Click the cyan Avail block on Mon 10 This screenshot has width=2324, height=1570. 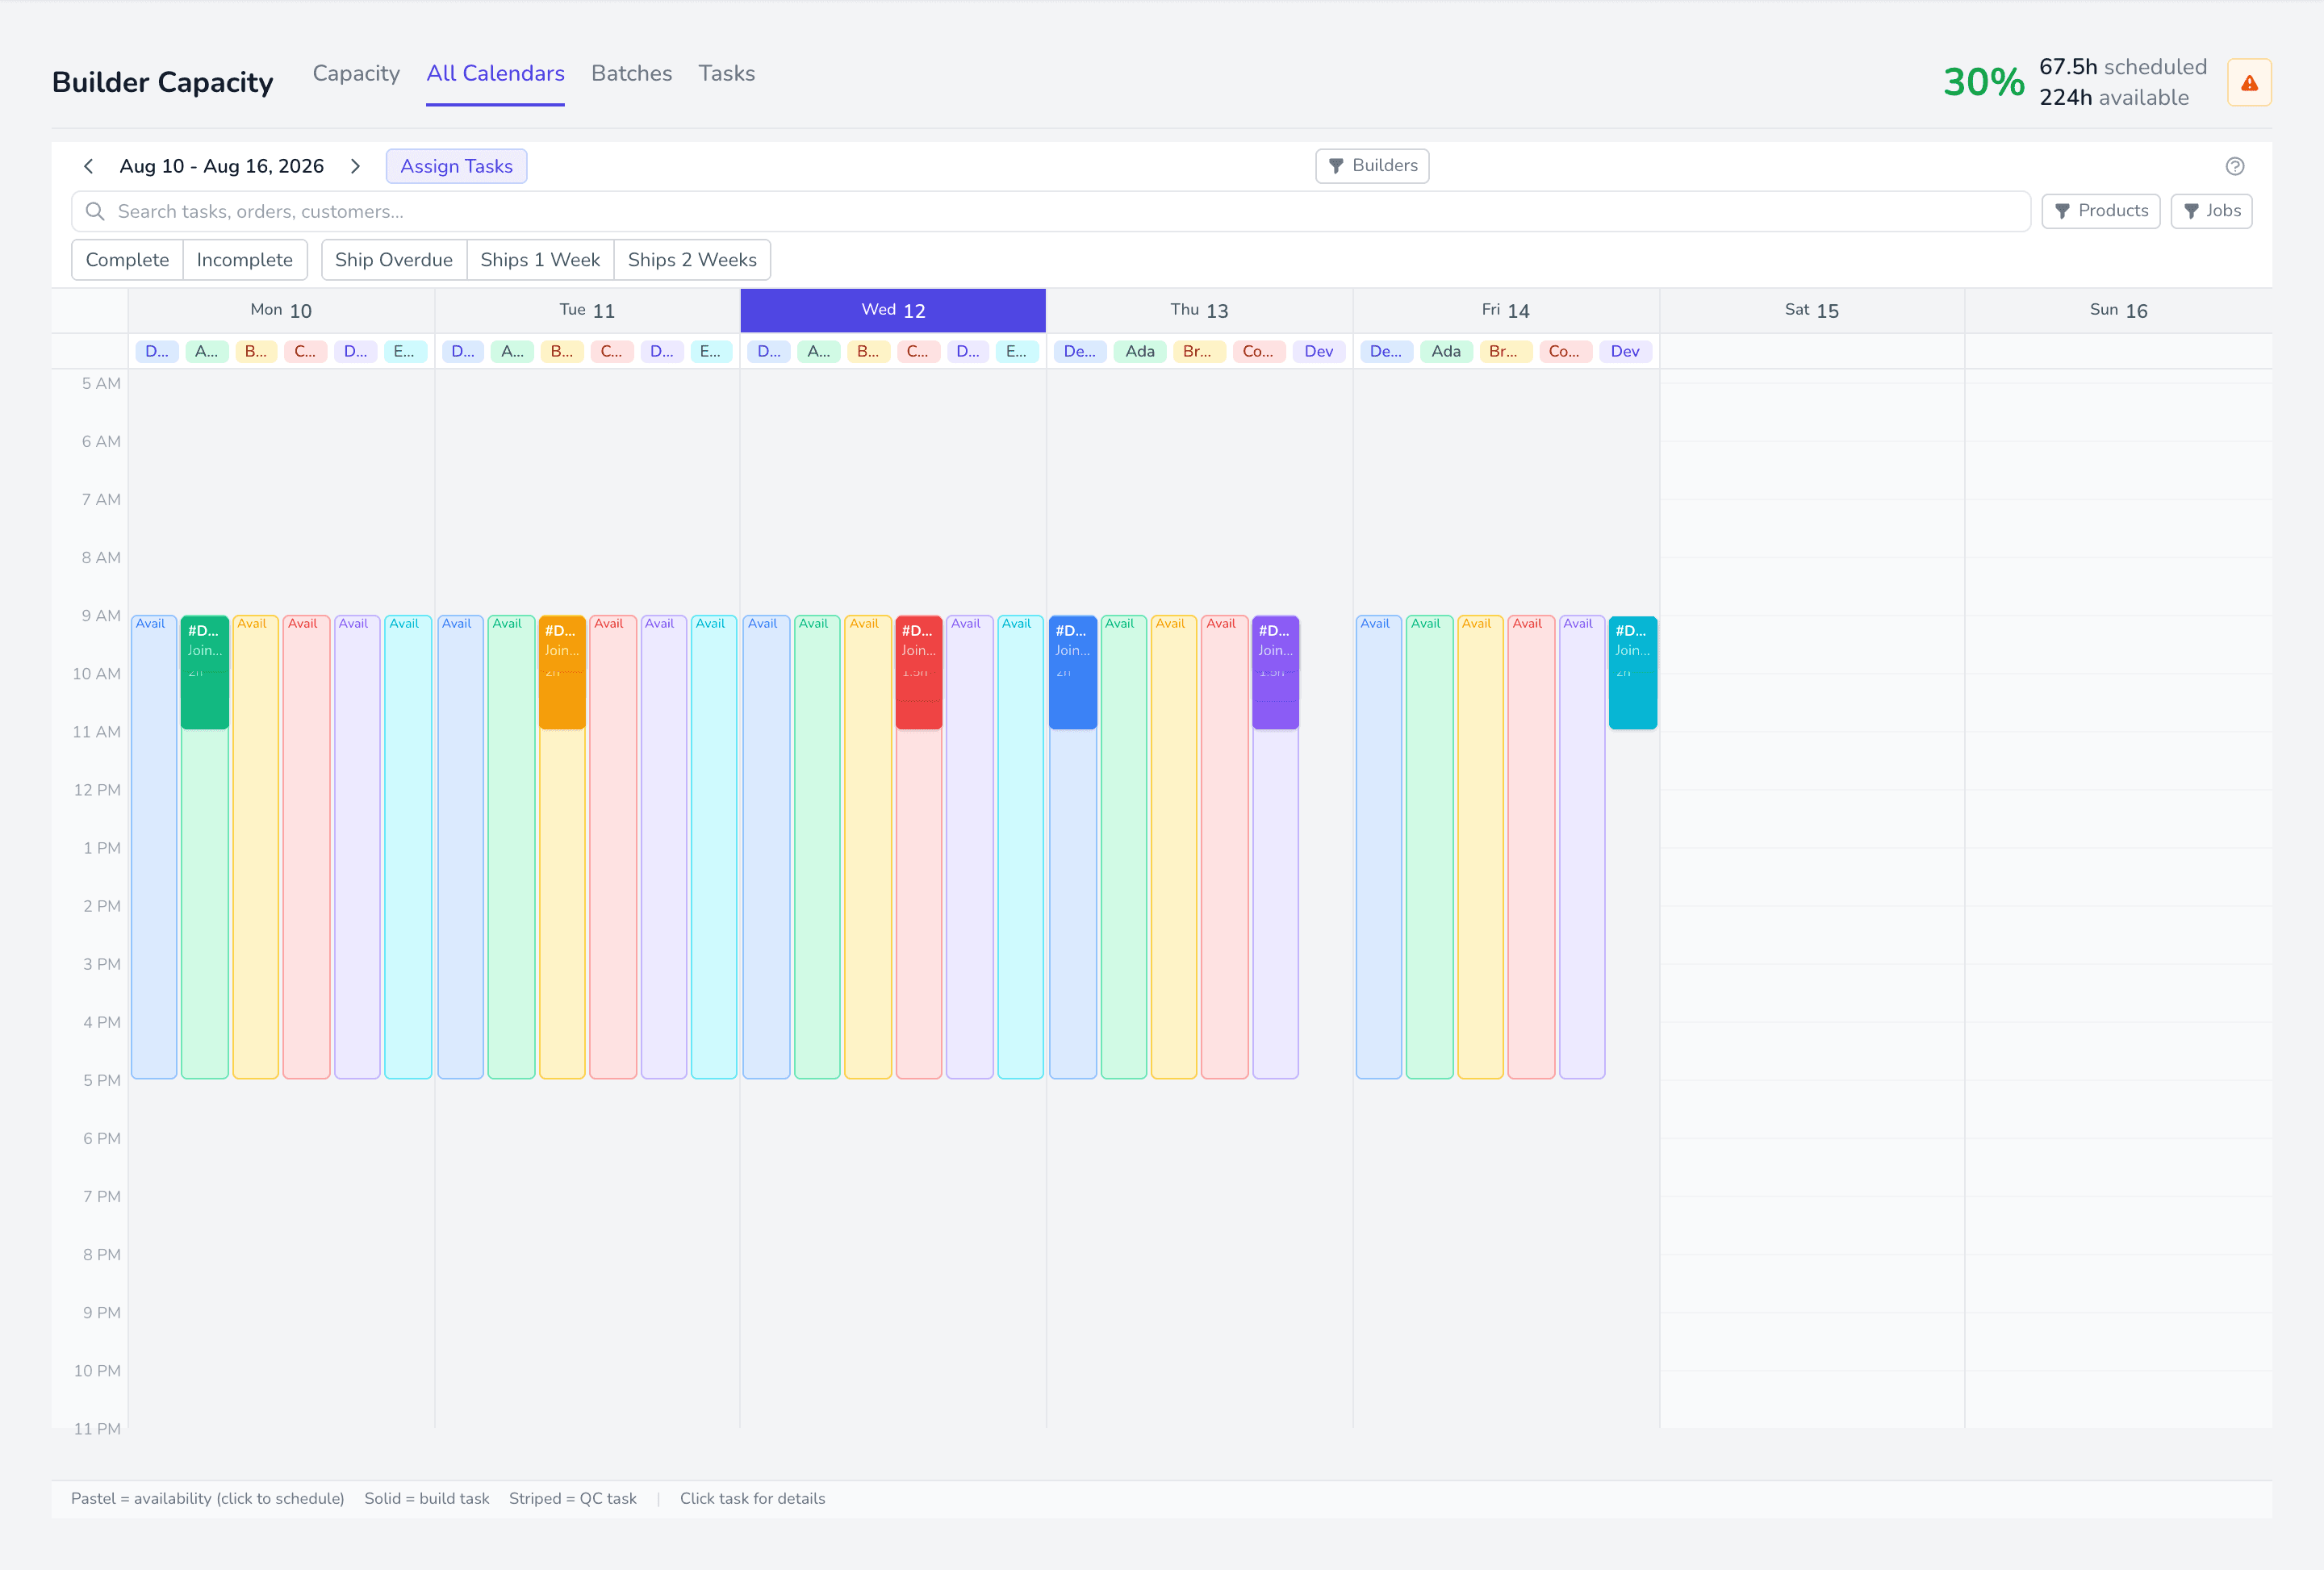[x=408, y=847]
